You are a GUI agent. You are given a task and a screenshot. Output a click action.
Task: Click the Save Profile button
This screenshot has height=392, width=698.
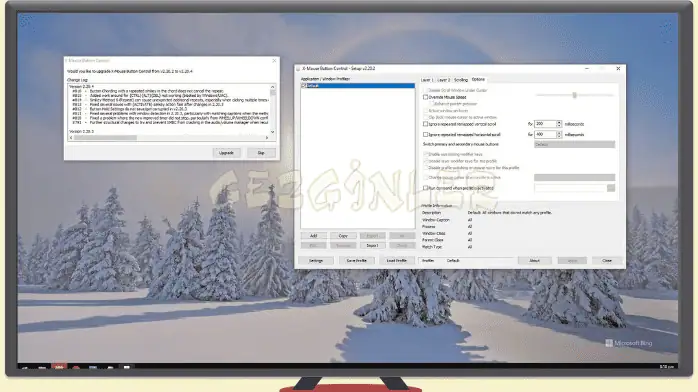tap(357, 260)
